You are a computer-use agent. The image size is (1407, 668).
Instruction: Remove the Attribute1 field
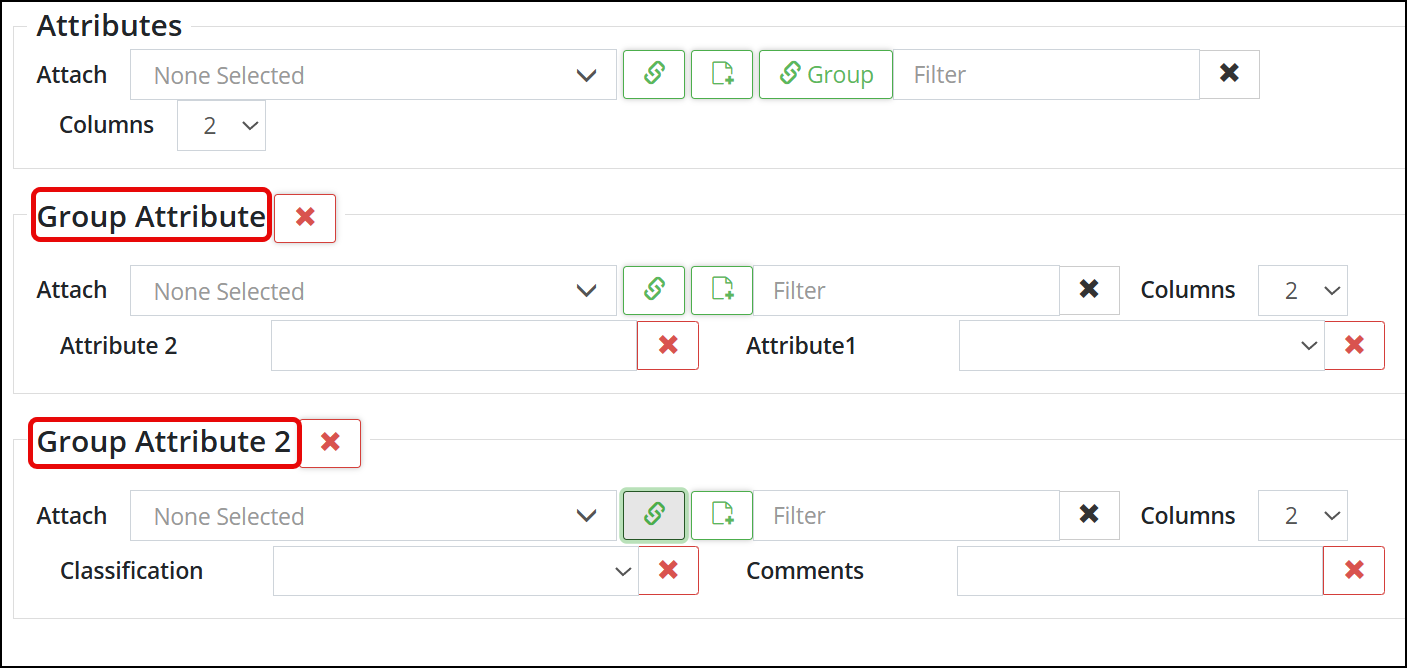[1354, 345]
